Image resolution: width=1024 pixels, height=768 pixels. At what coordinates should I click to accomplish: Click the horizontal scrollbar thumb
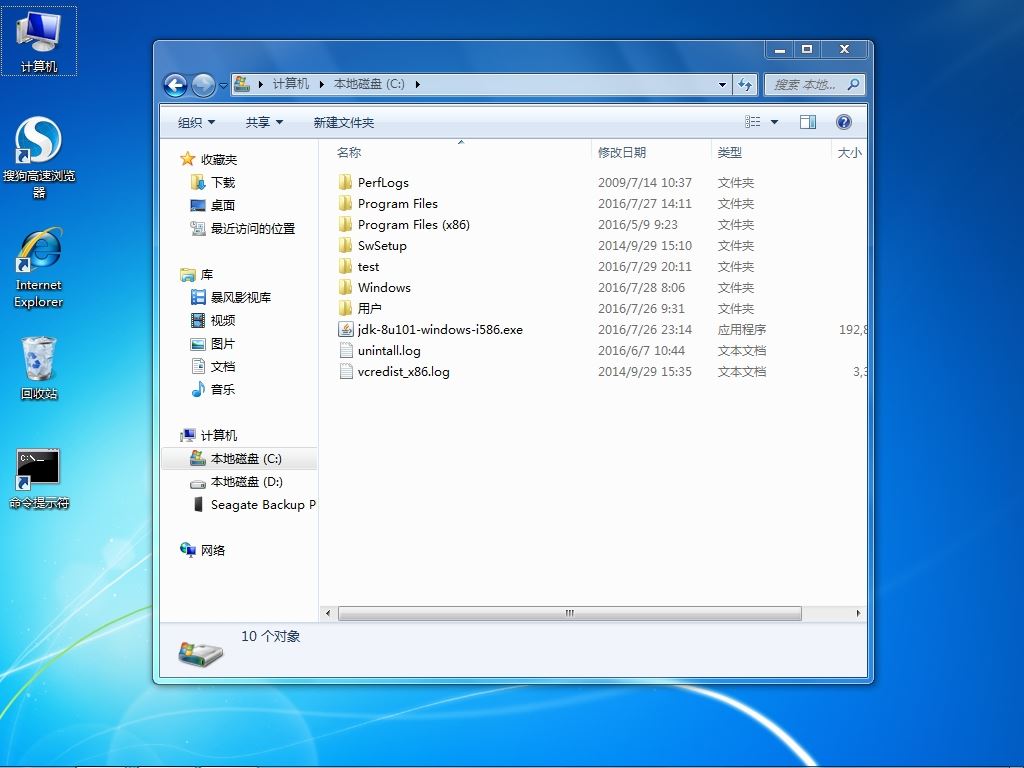point(569,613)
